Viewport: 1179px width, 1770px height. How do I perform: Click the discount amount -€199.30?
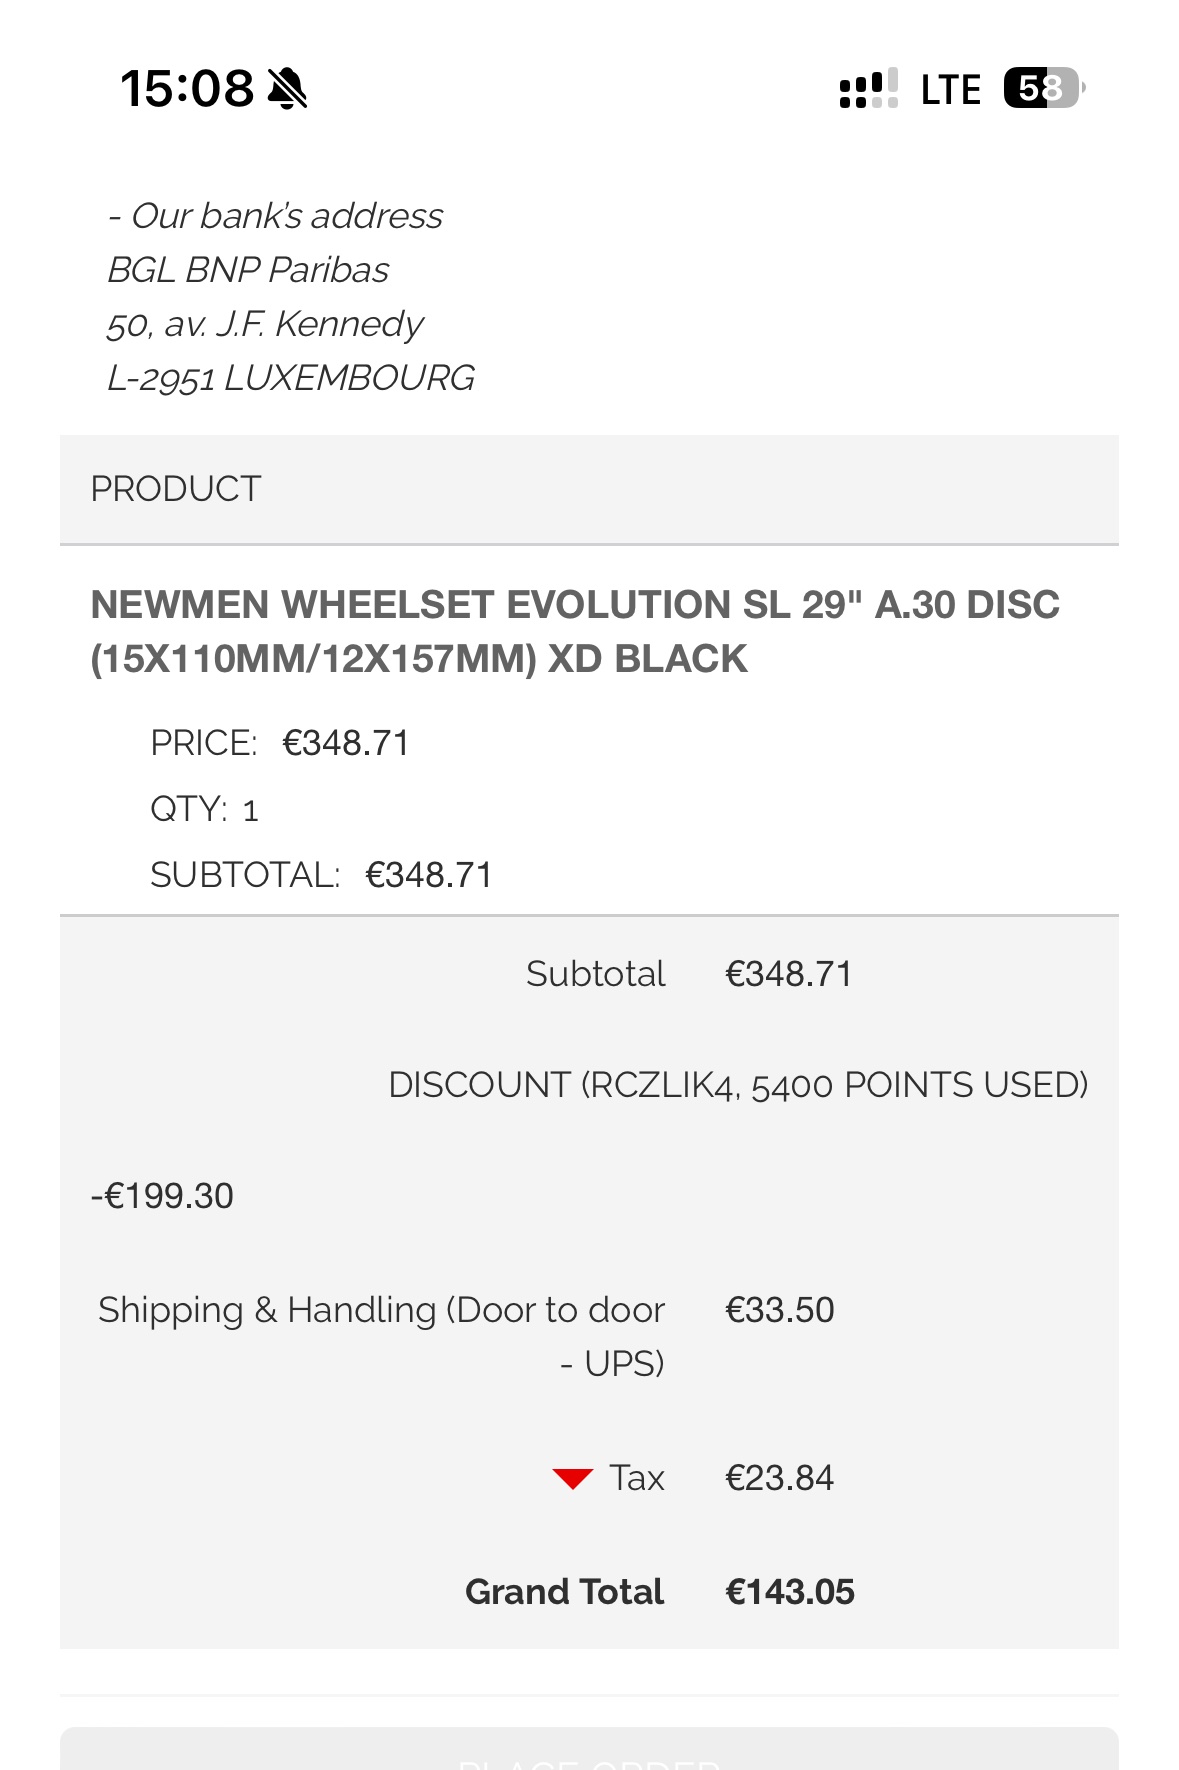[x=162, y=1196]
